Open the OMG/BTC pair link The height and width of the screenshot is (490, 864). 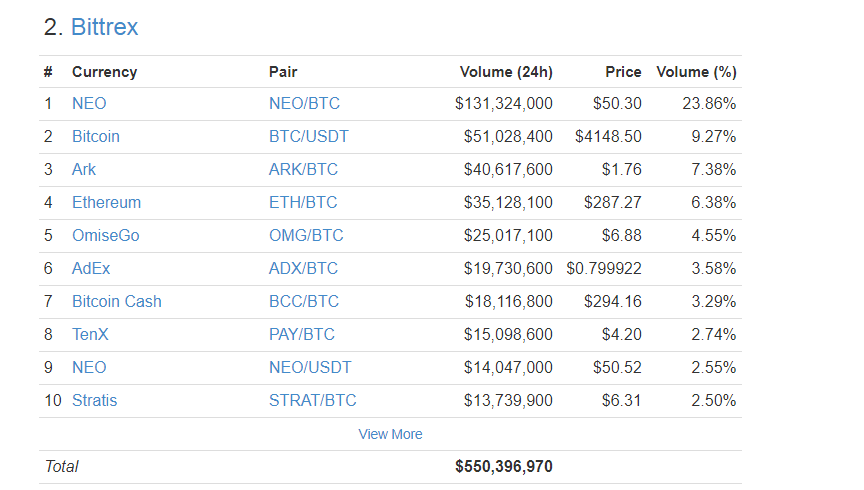[x=306, y=235]
